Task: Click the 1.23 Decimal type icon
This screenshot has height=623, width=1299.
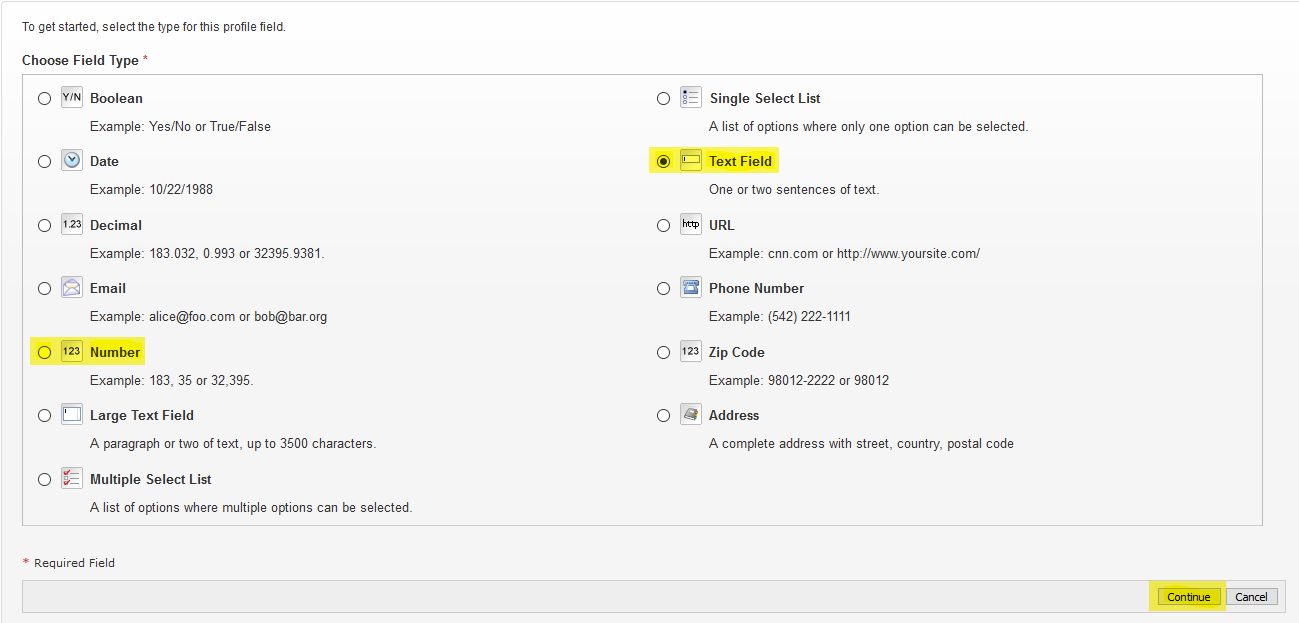Action: click(71, 225)
